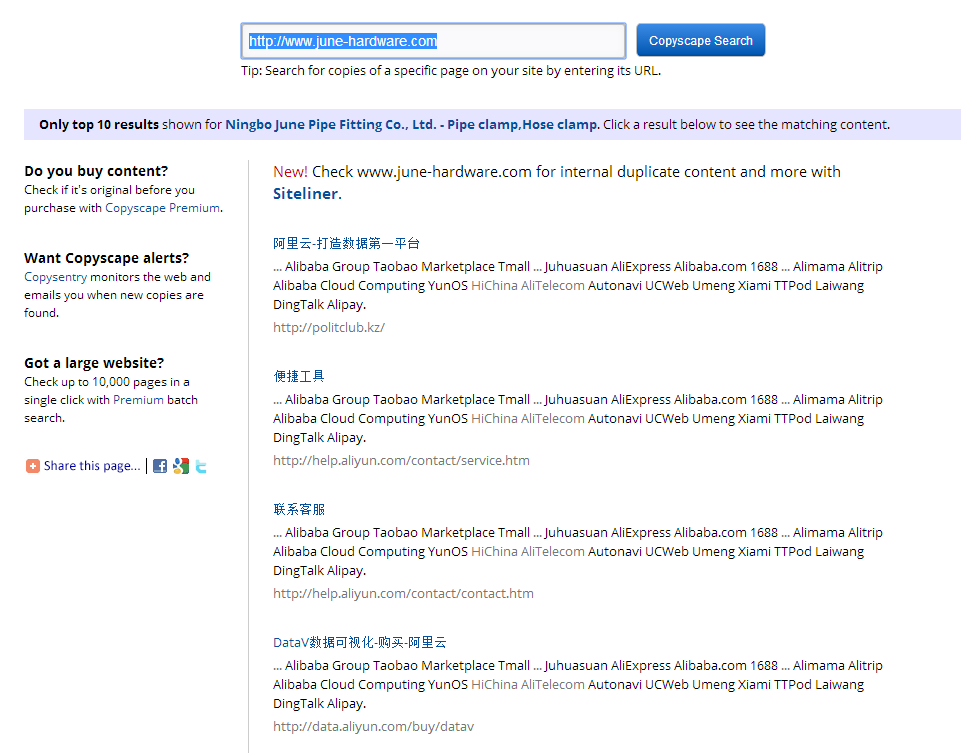The width and height of the screenshot is (961, 753).
Task: Click the Facebook share icon
Action: coord(160,466)
